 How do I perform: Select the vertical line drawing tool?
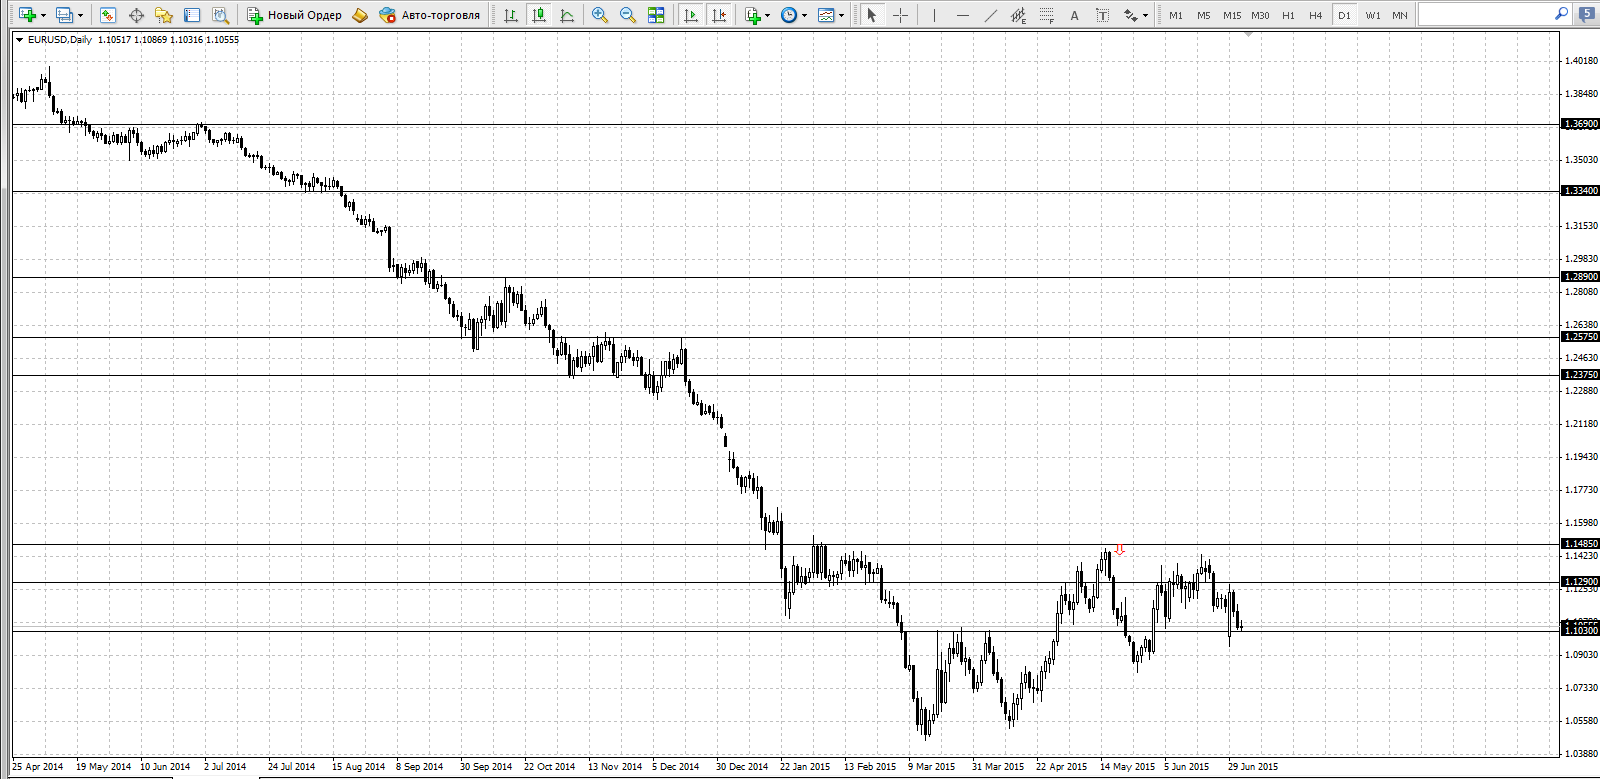click(x=934, y=15)
